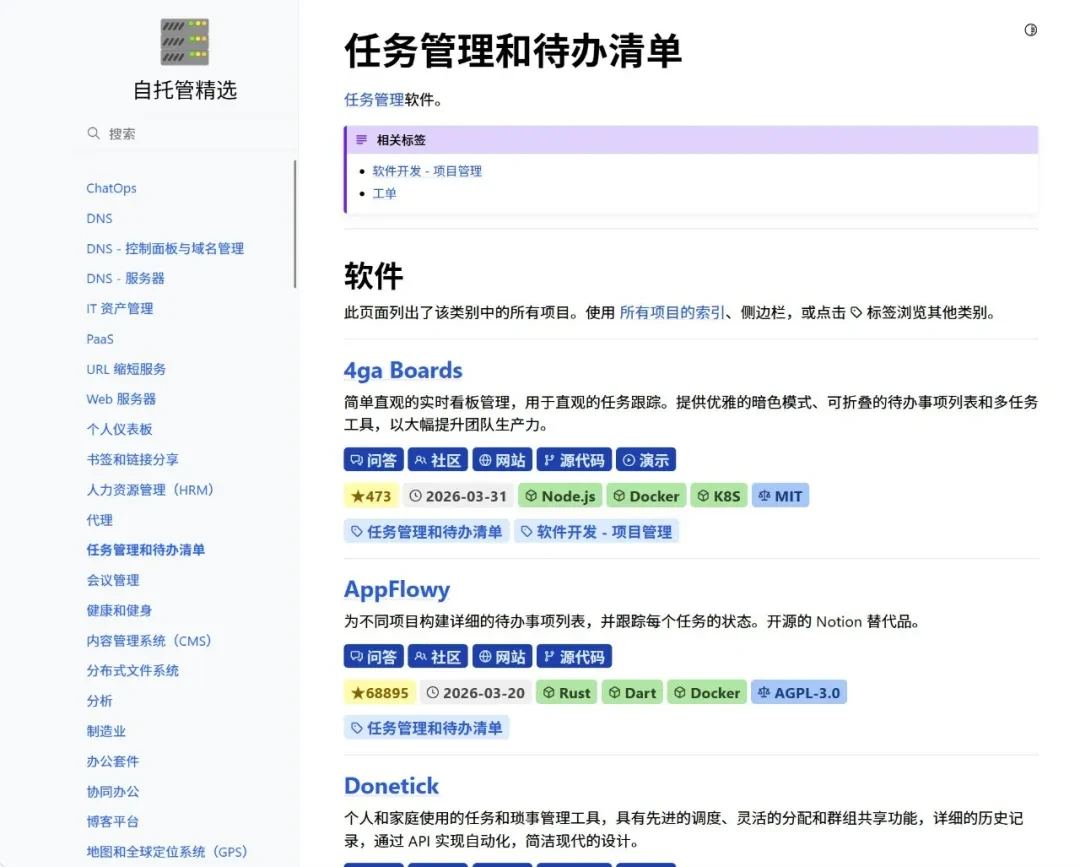Open 4ga Boards 问答 button
The image size is (1080, 867).
373,460
